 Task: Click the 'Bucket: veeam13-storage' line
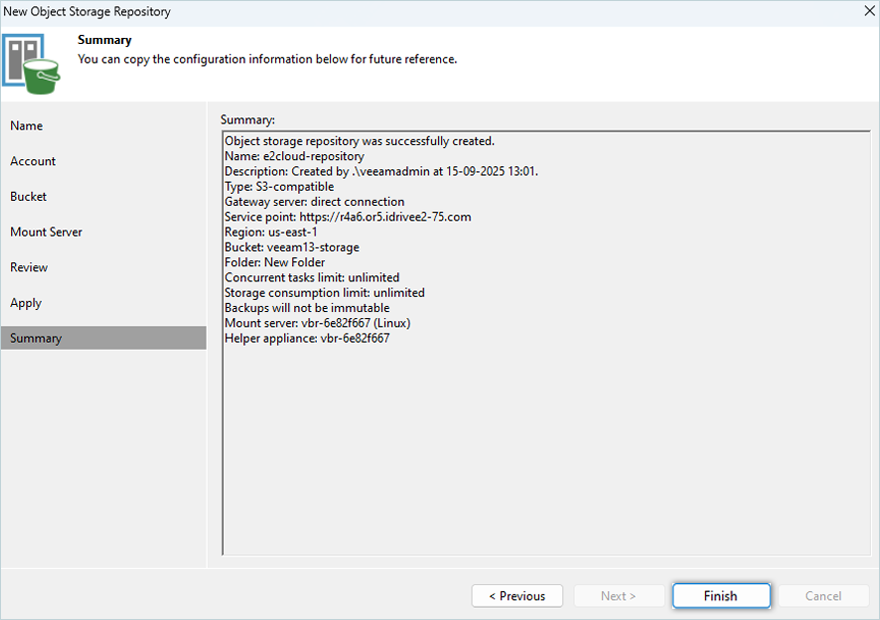291,247
